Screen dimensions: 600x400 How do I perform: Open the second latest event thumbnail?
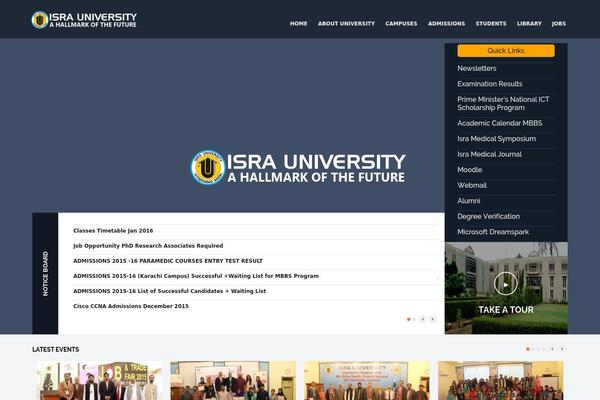tap(233, 380)
